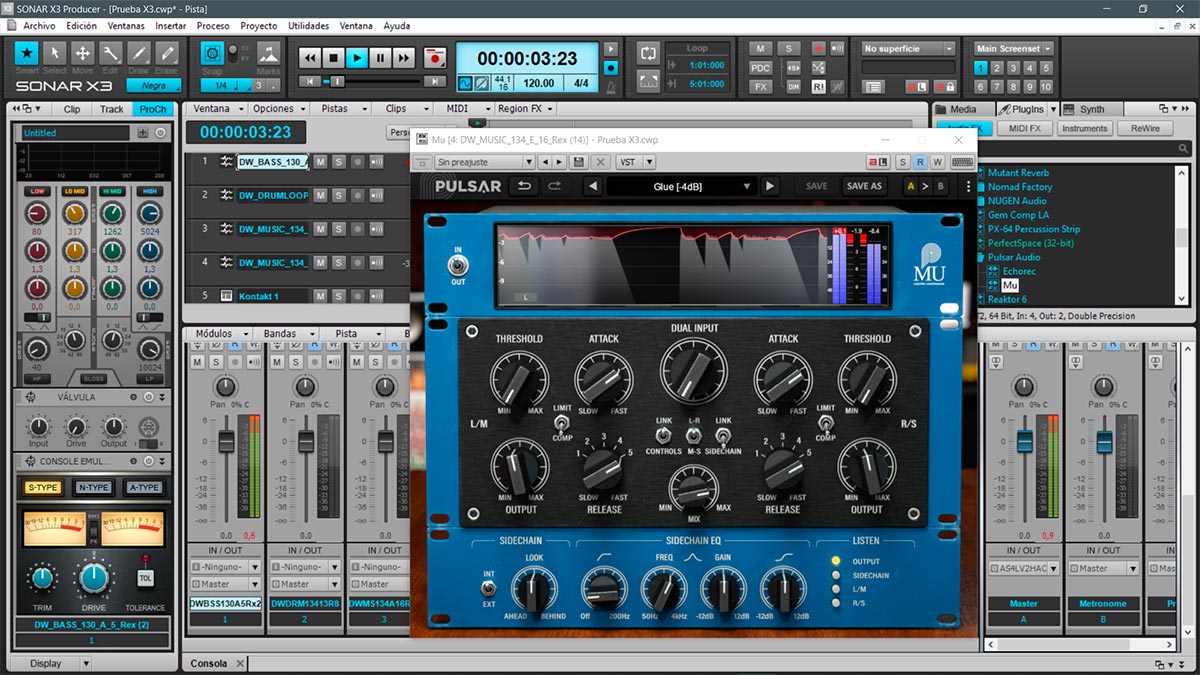Redo in the Pulsar Mu plugin
This screenshot has height=675, width=1200.
coord(554,186)
